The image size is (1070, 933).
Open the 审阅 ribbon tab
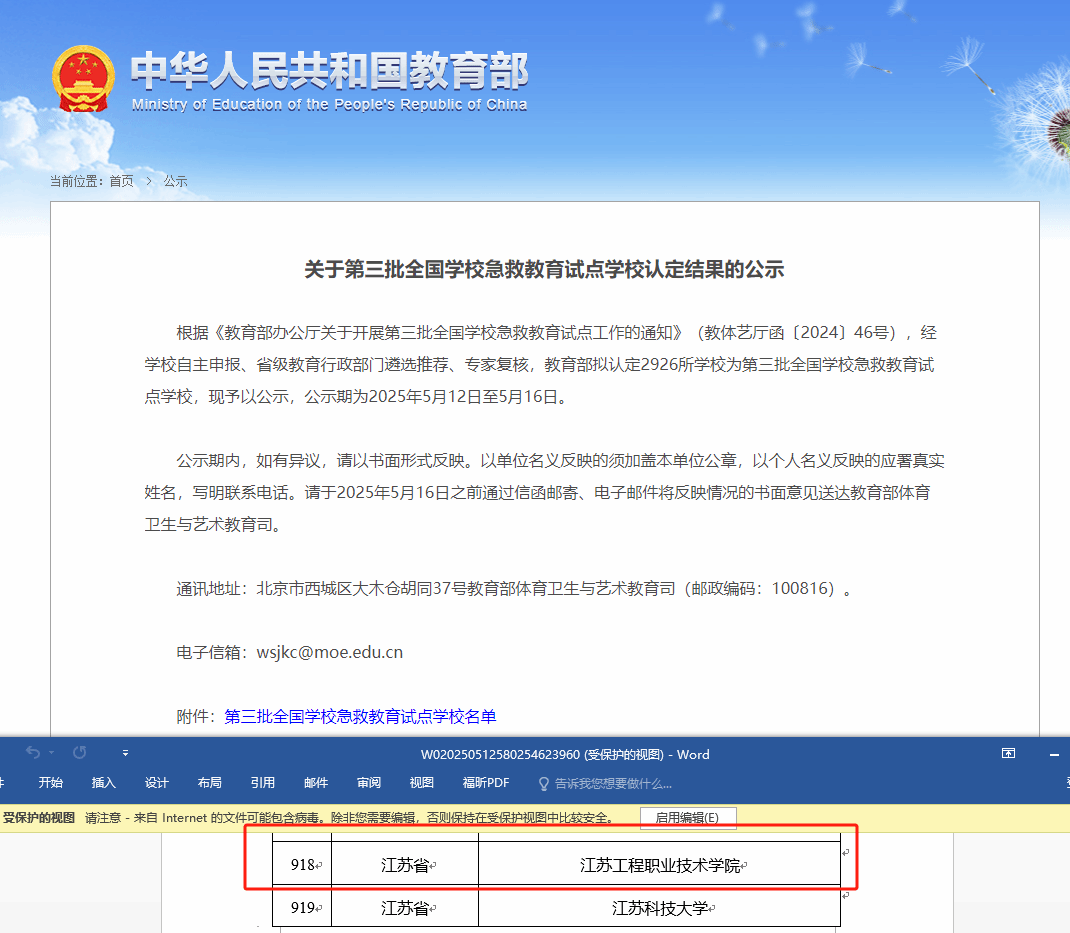point(369,783)
